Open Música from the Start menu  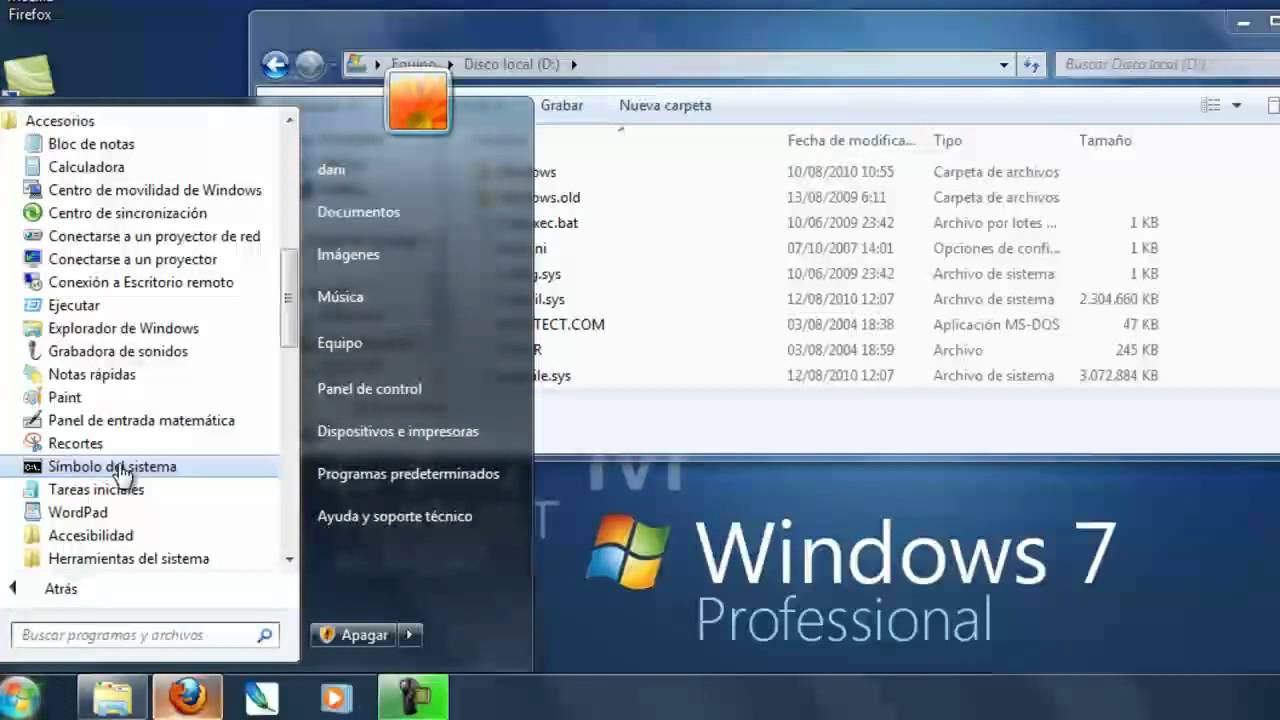340,297
